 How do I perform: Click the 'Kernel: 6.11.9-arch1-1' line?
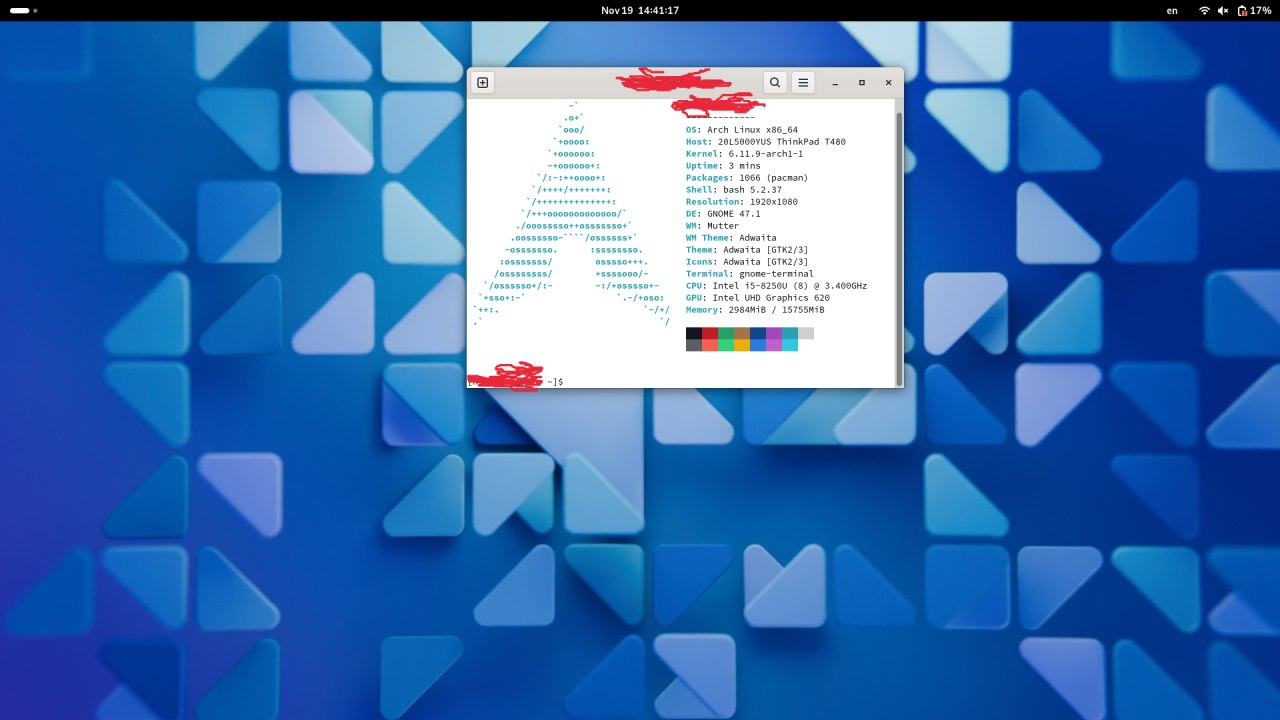click(745, 154)
